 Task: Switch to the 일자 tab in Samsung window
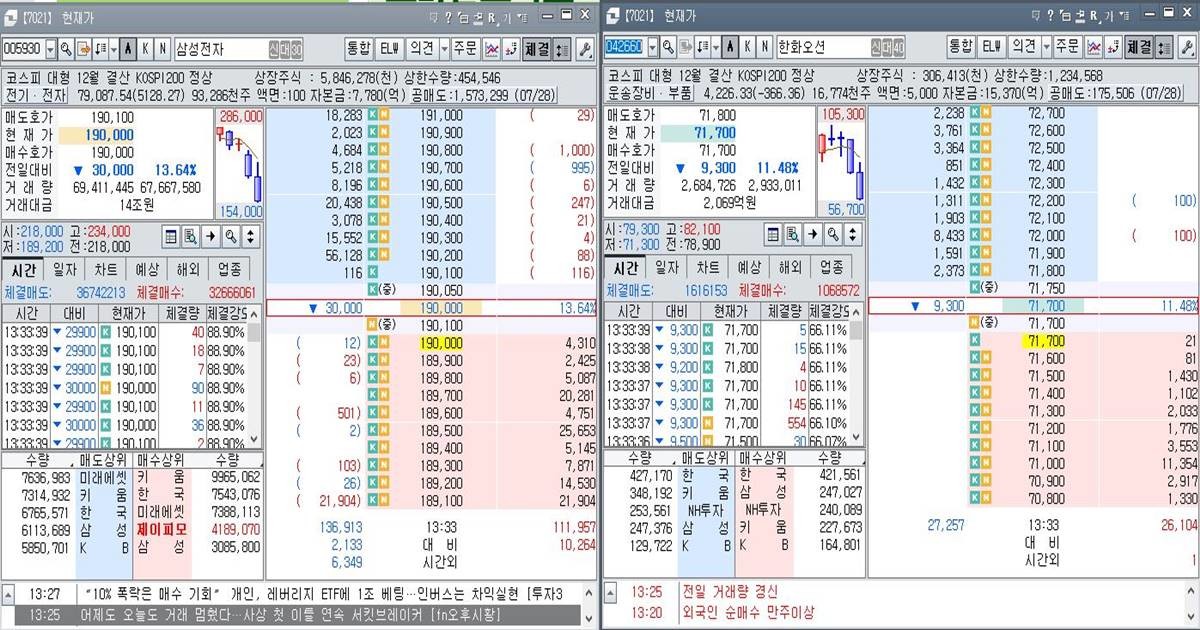pyautogui.click(x=65, y=268)
